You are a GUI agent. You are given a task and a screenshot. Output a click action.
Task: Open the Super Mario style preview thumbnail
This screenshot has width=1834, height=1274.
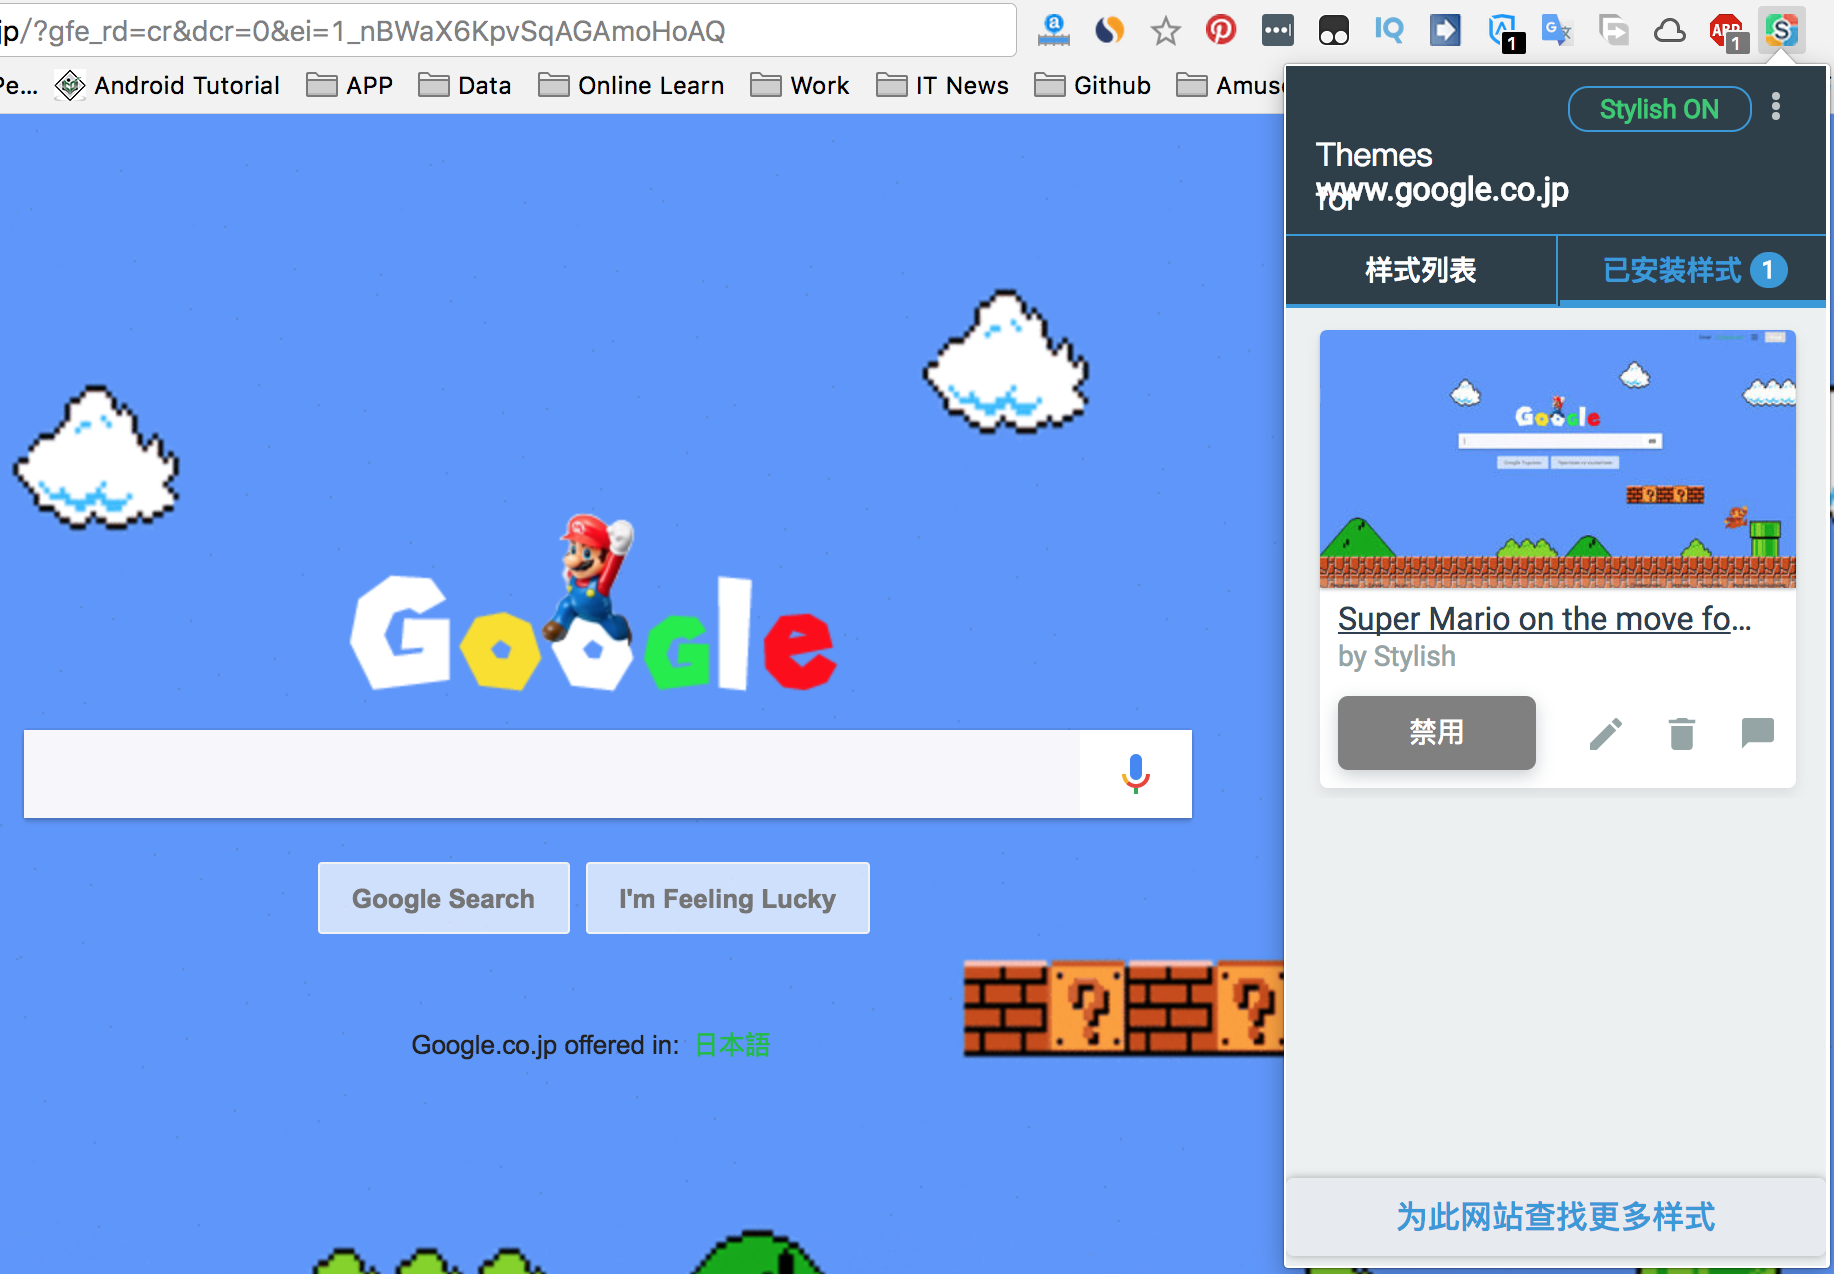tap(1557, 459)
